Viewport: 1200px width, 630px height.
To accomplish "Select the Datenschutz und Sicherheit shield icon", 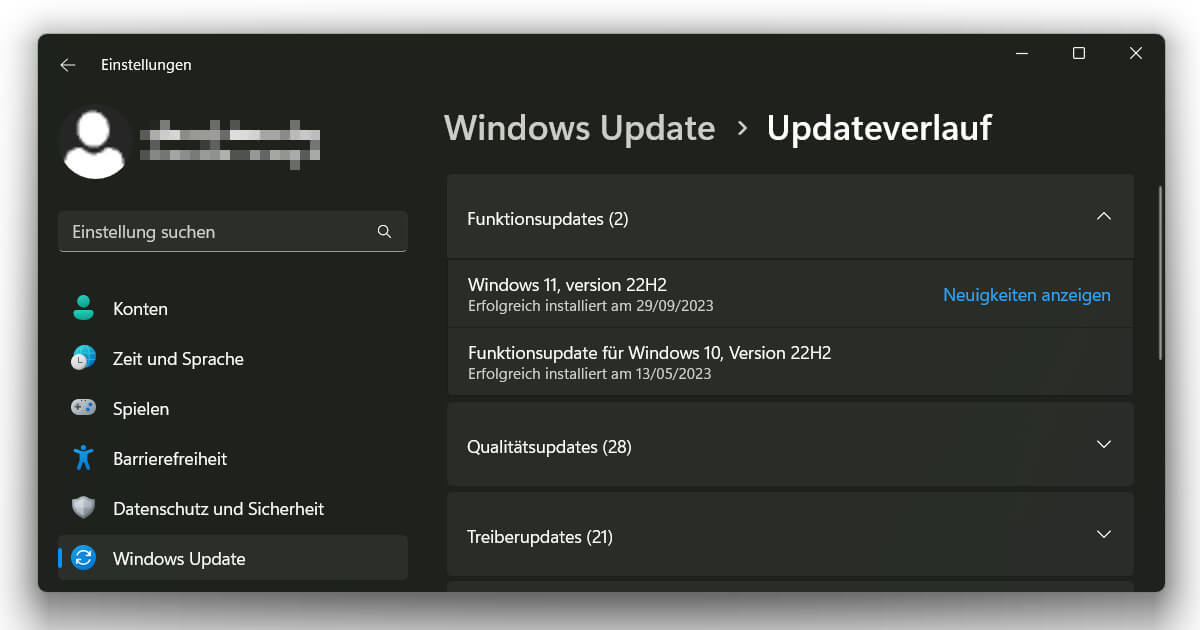I will (x=83, y=508).
